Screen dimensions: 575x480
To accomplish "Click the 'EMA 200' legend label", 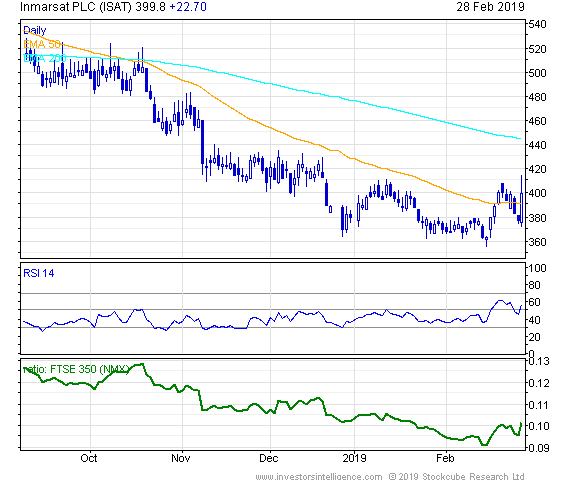I will point(44,58).
